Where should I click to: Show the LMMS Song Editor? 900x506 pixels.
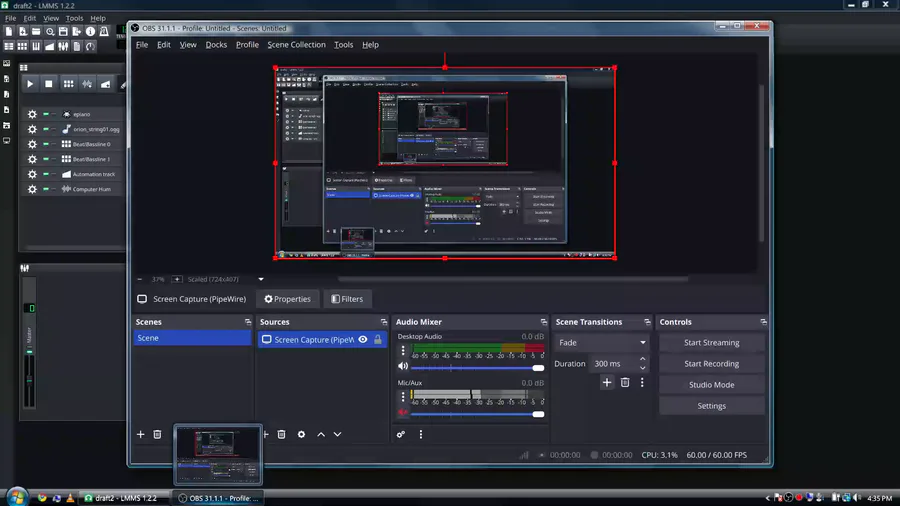tap(9, 46)
